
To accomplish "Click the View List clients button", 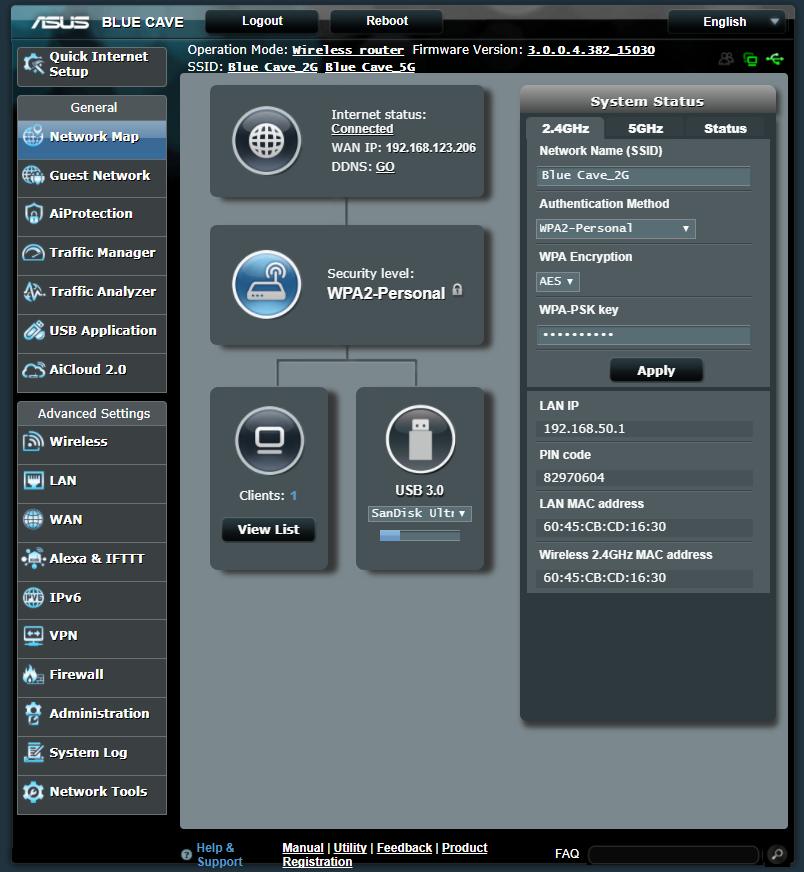I will (x=269, y=529).
